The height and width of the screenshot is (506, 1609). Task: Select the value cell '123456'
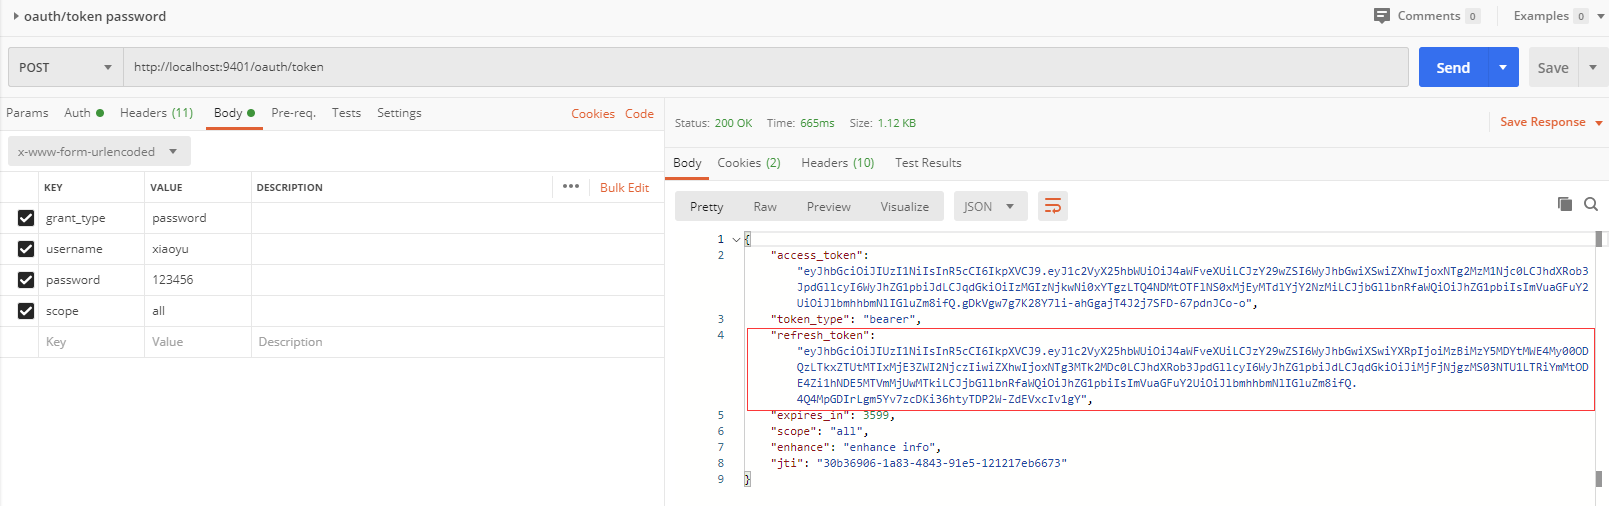coord(198,280)
